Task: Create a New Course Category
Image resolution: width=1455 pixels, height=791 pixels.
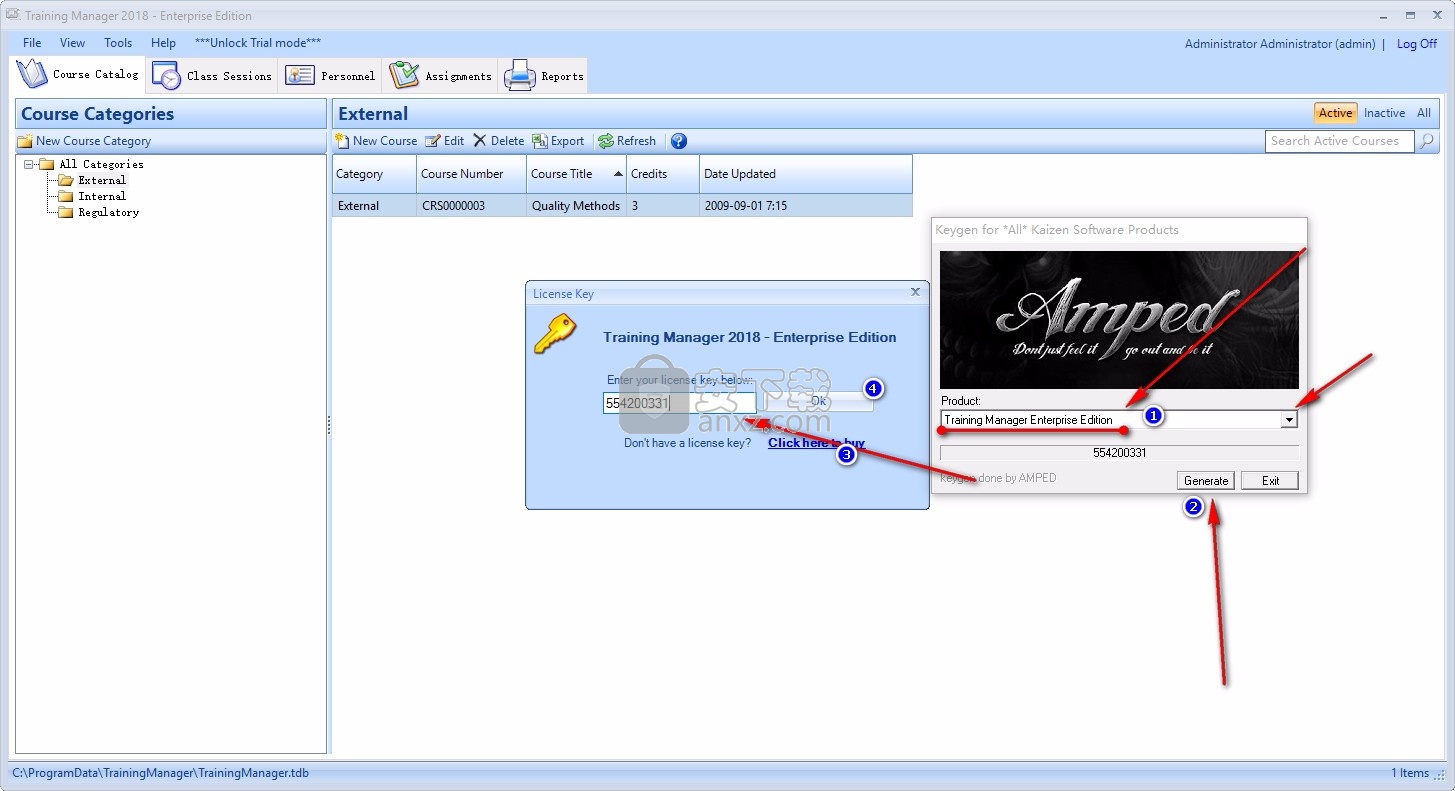Action: pos(84,141)
